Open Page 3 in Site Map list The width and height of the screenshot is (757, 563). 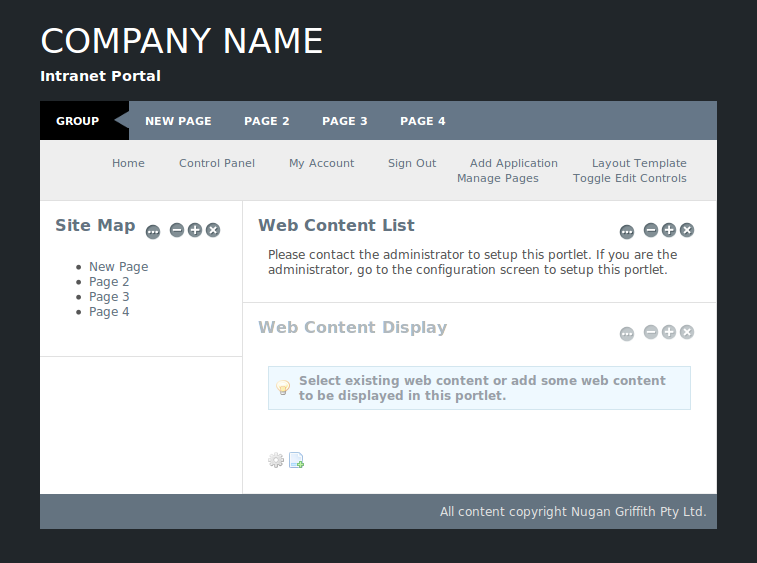tap(109, 296)
